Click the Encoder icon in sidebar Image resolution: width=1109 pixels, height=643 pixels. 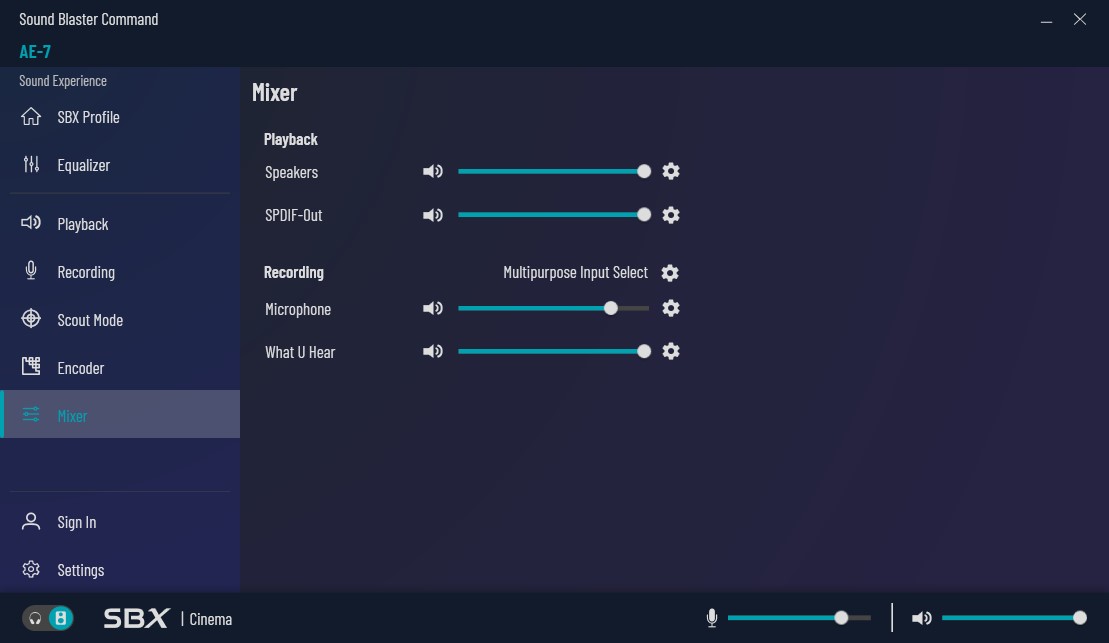click(30, 366)
